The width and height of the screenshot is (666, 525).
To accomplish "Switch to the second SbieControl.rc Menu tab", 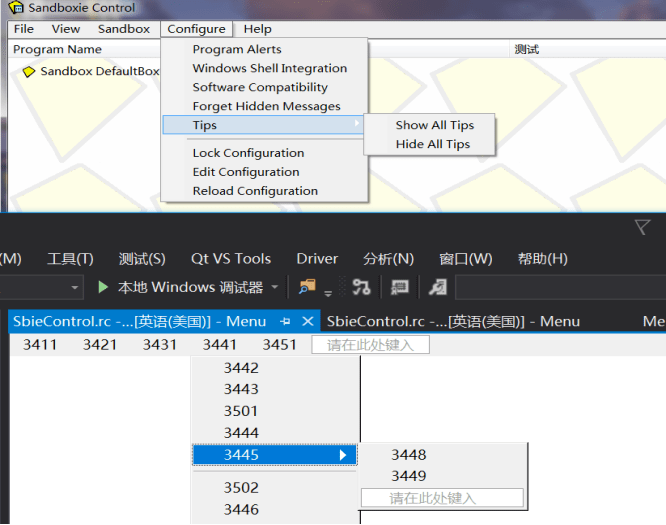I will click(453, 322).
